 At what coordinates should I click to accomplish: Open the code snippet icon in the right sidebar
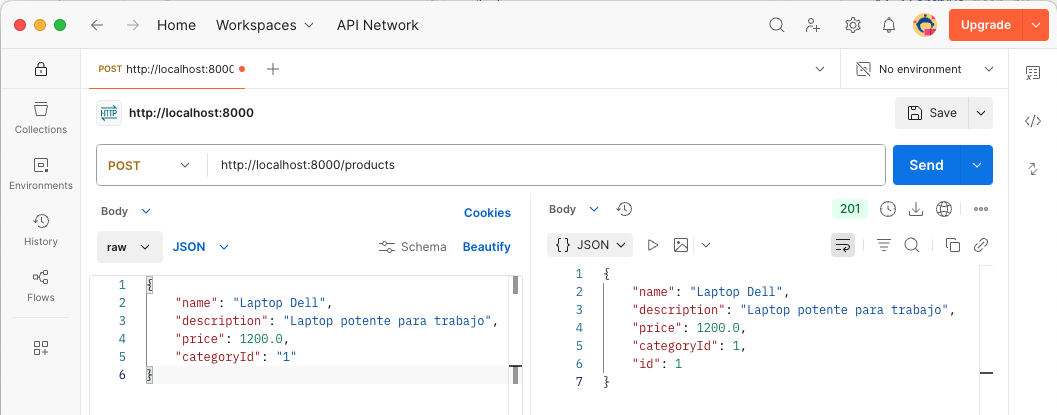(1033, 121)
